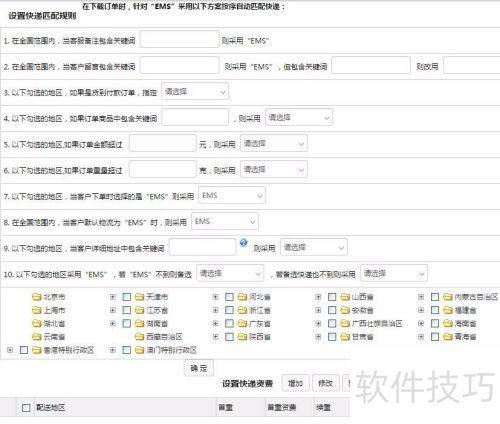Screen dimensions: 500x424
Task: Click the 内蒙古自治区 folder icon
Action: 448,297
